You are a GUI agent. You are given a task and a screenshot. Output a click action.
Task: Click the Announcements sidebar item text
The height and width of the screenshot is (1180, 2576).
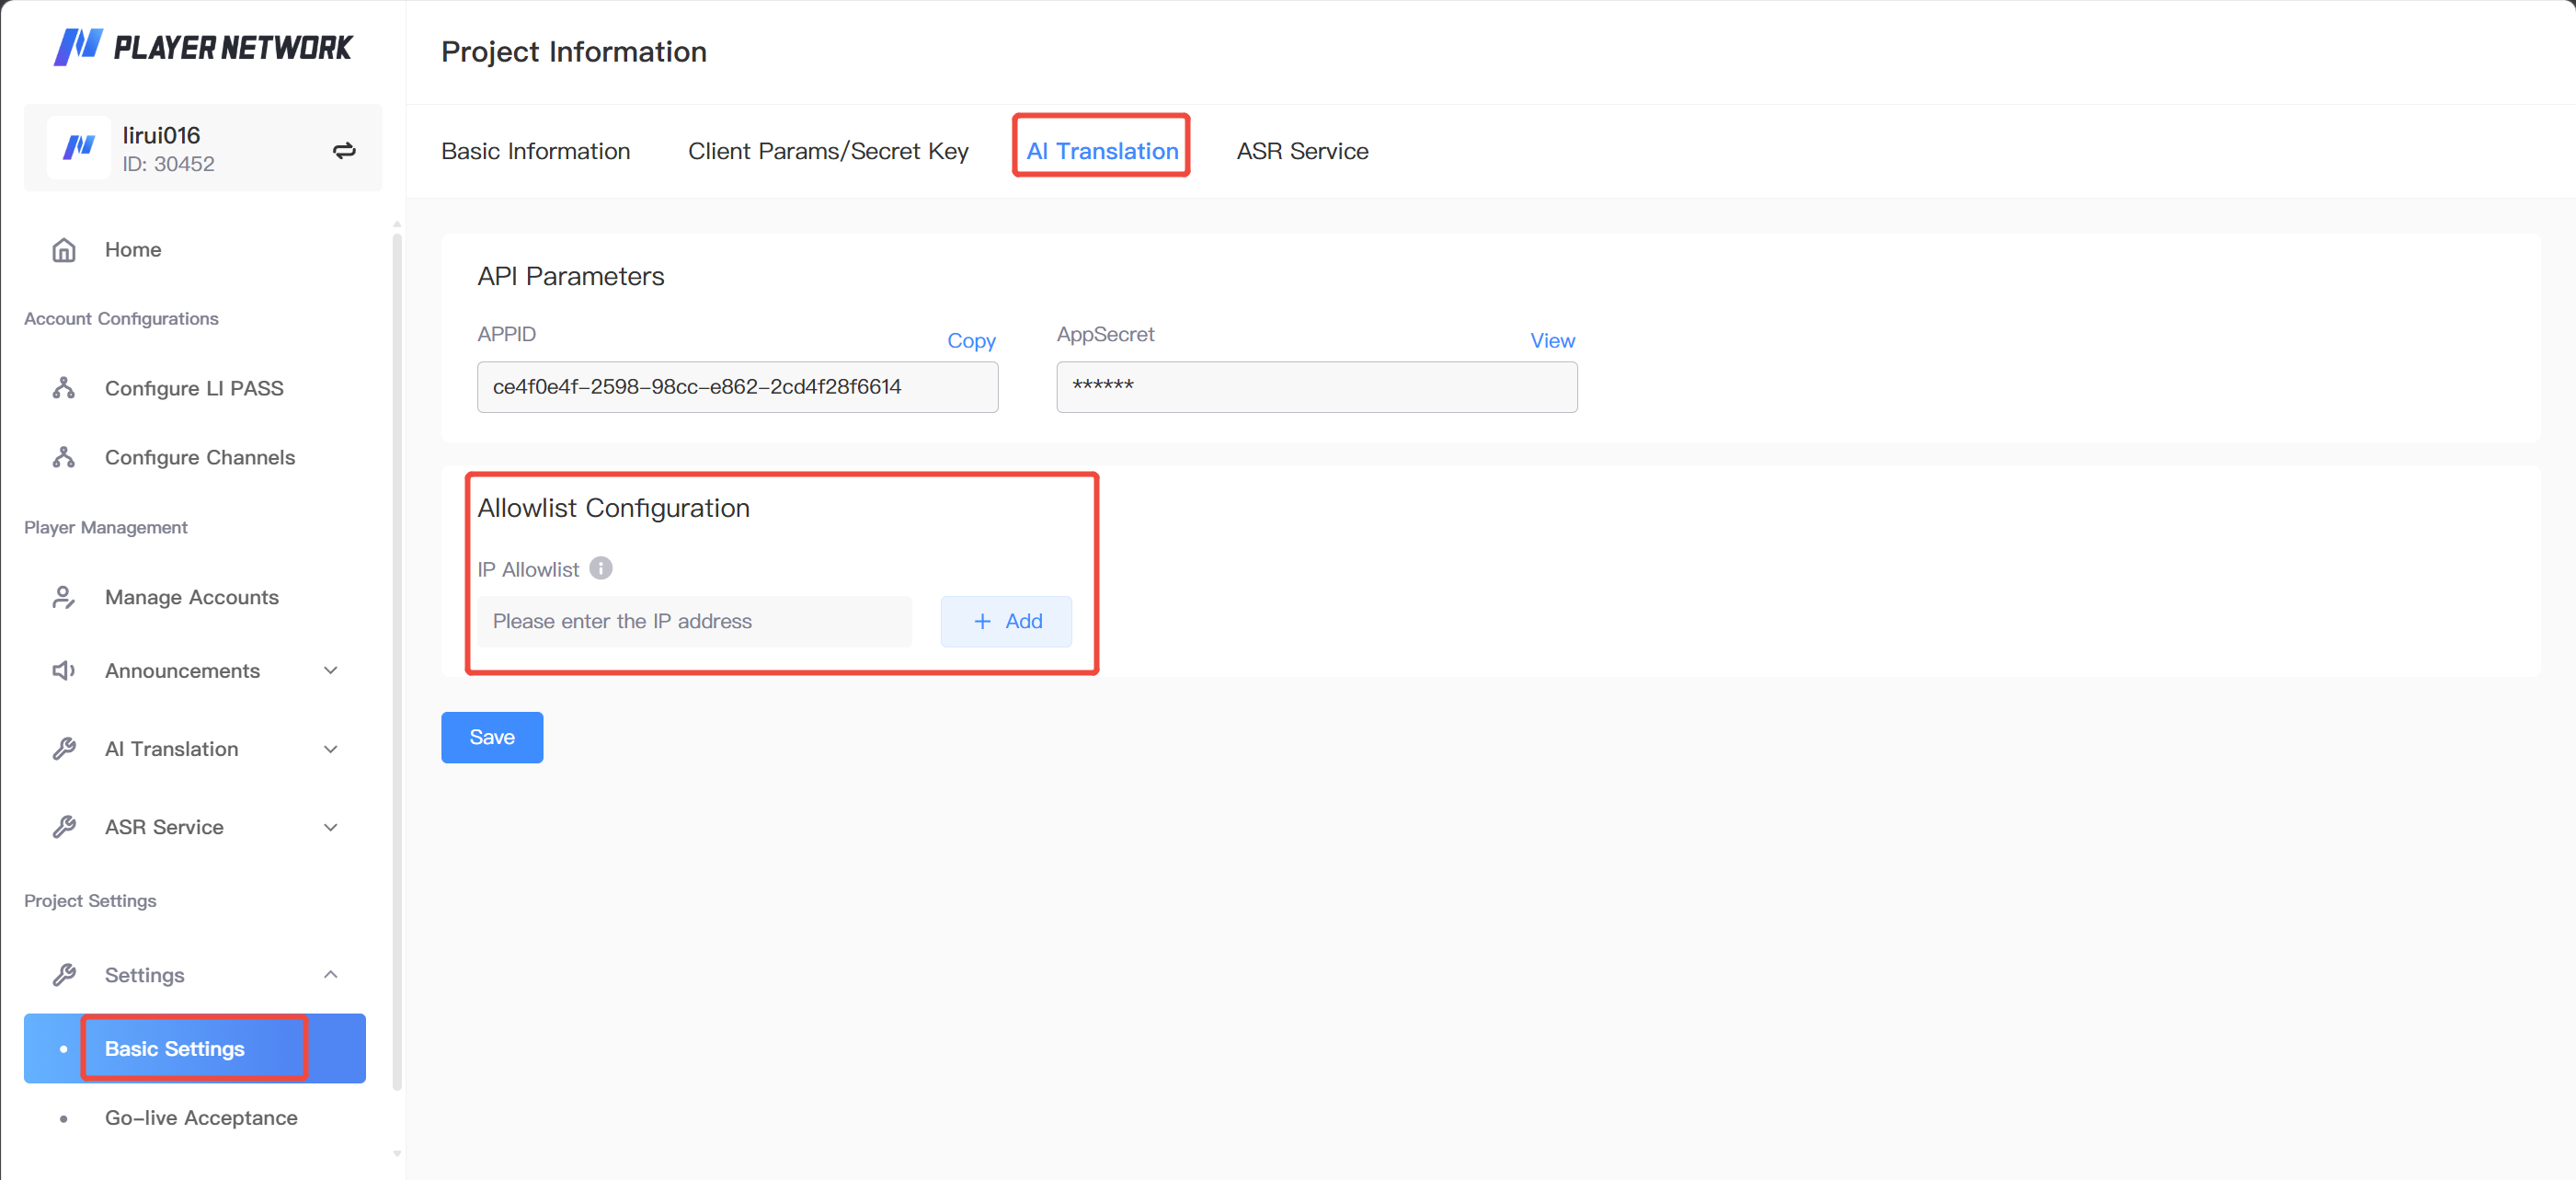click(182, 671)
